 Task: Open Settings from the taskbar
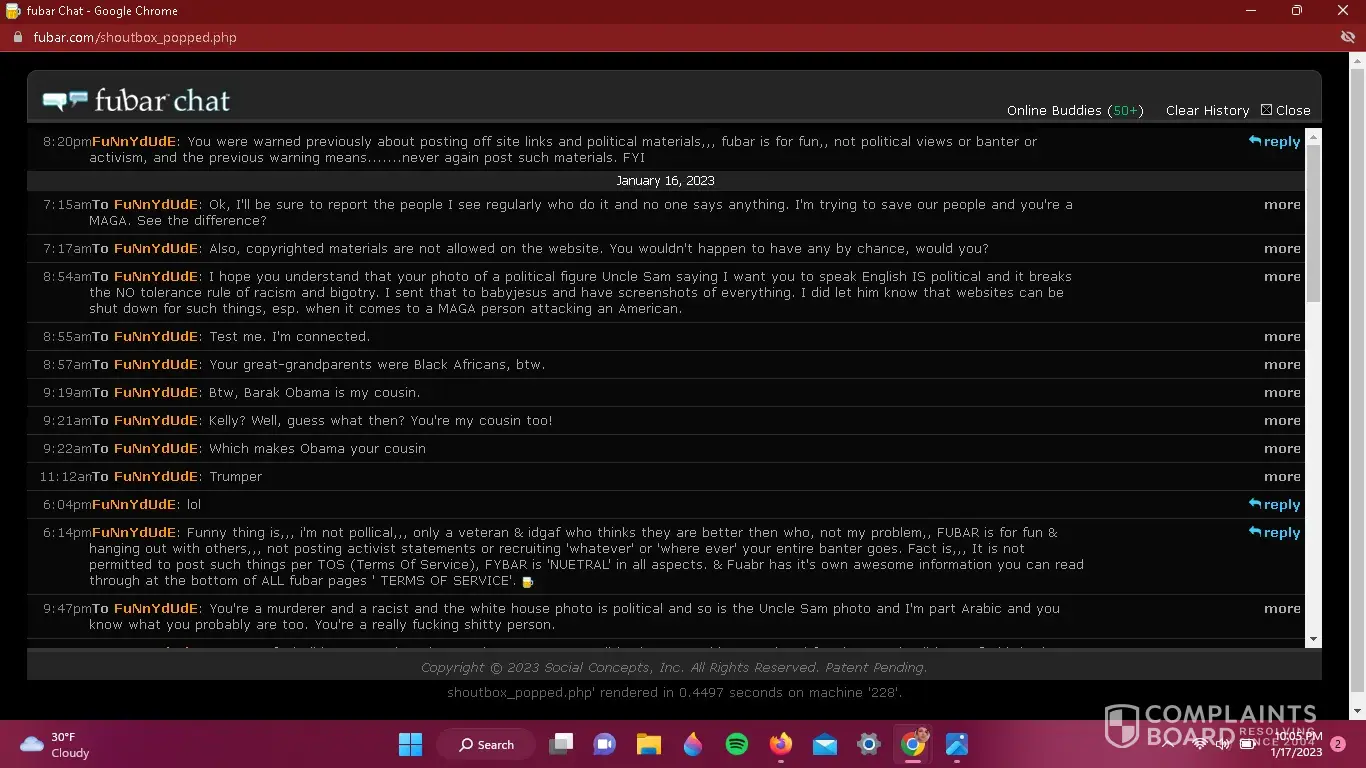click(868, 744)
